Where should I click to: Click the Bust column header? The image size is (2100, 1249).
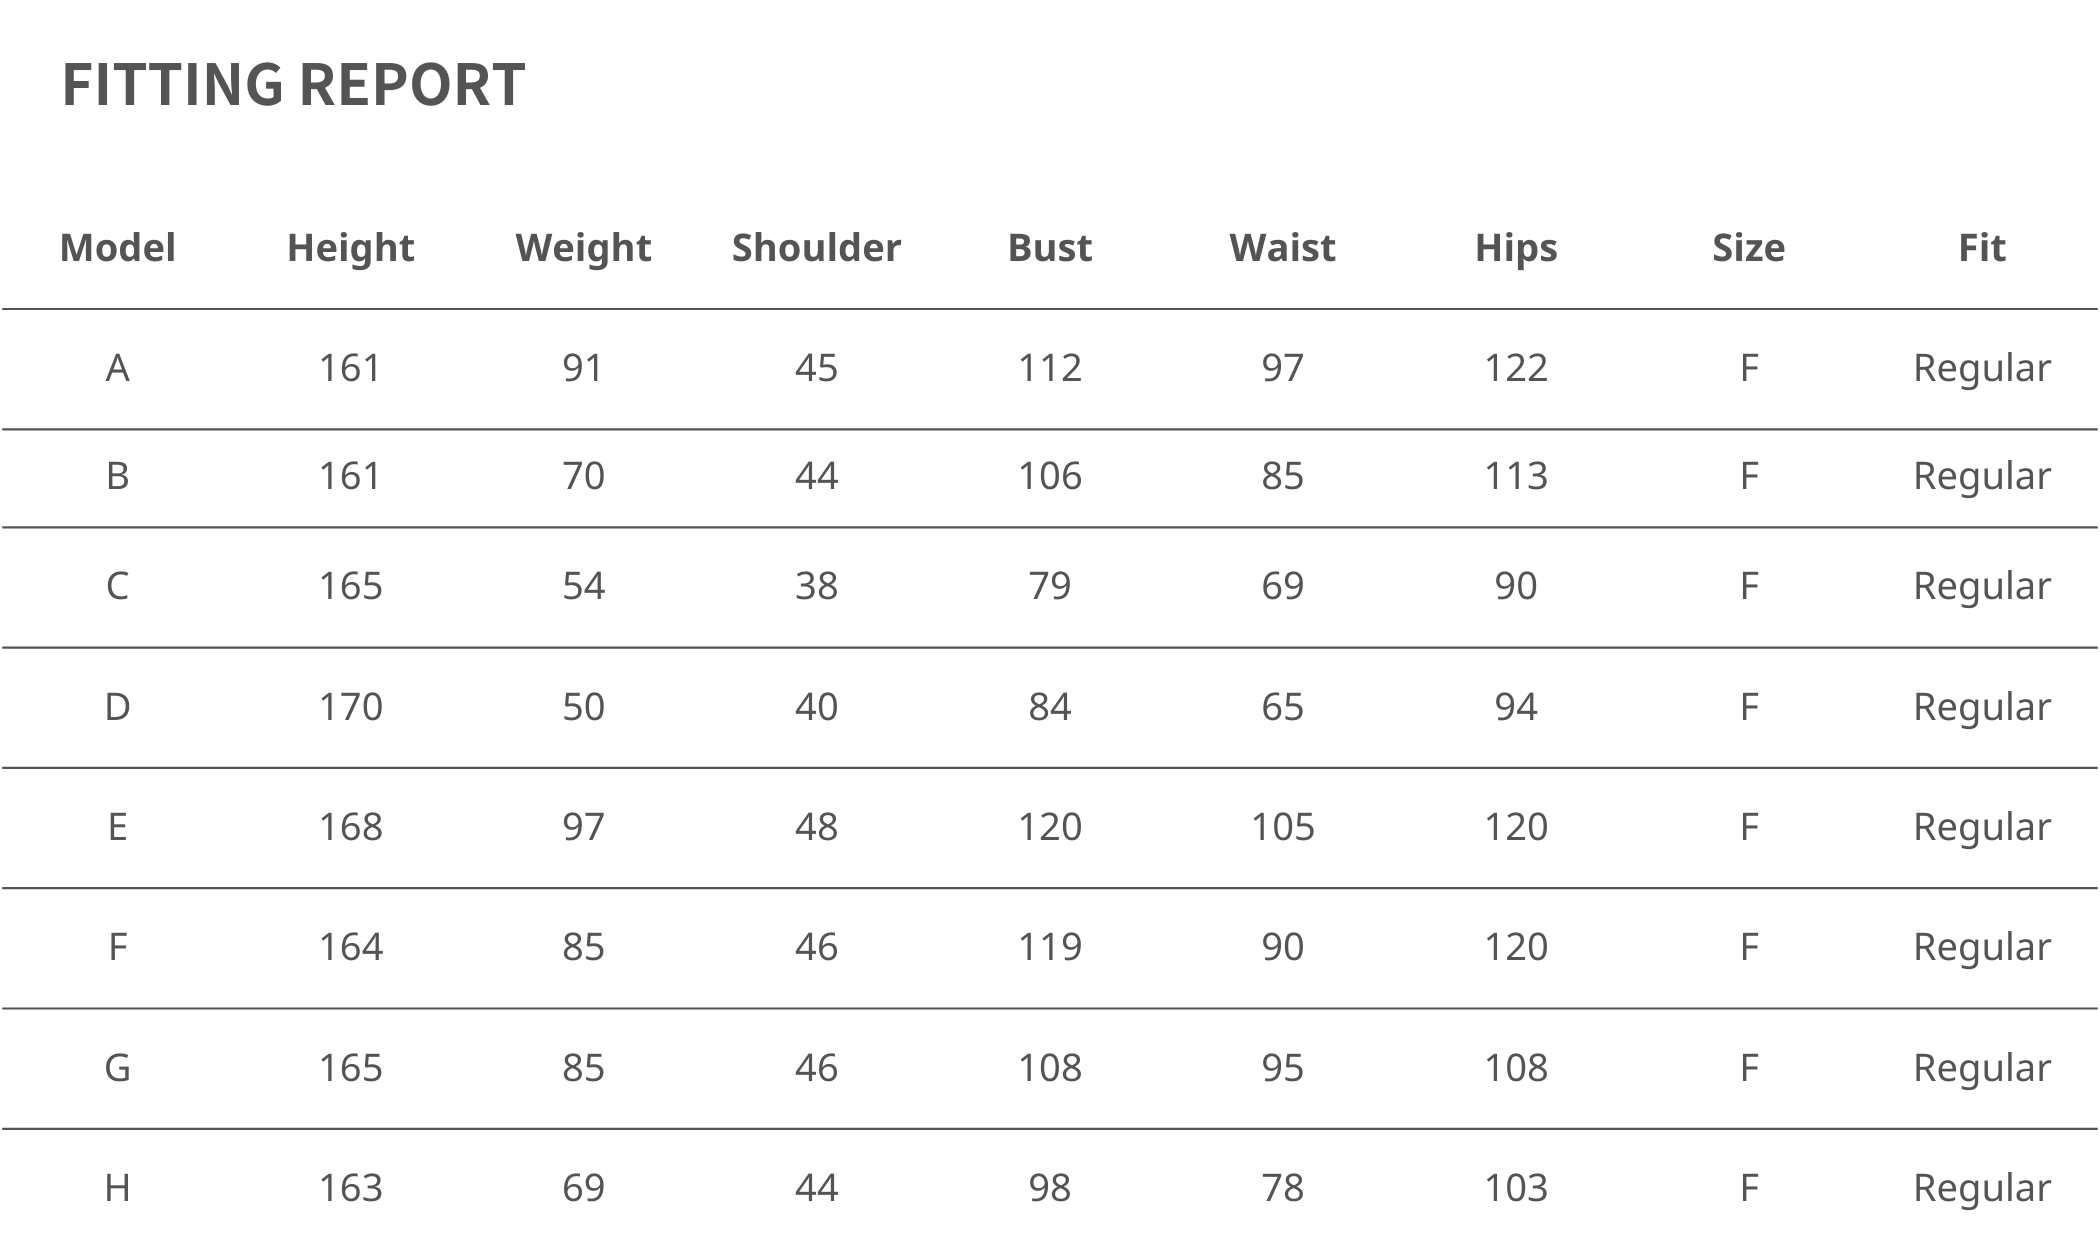(1050, 248)
